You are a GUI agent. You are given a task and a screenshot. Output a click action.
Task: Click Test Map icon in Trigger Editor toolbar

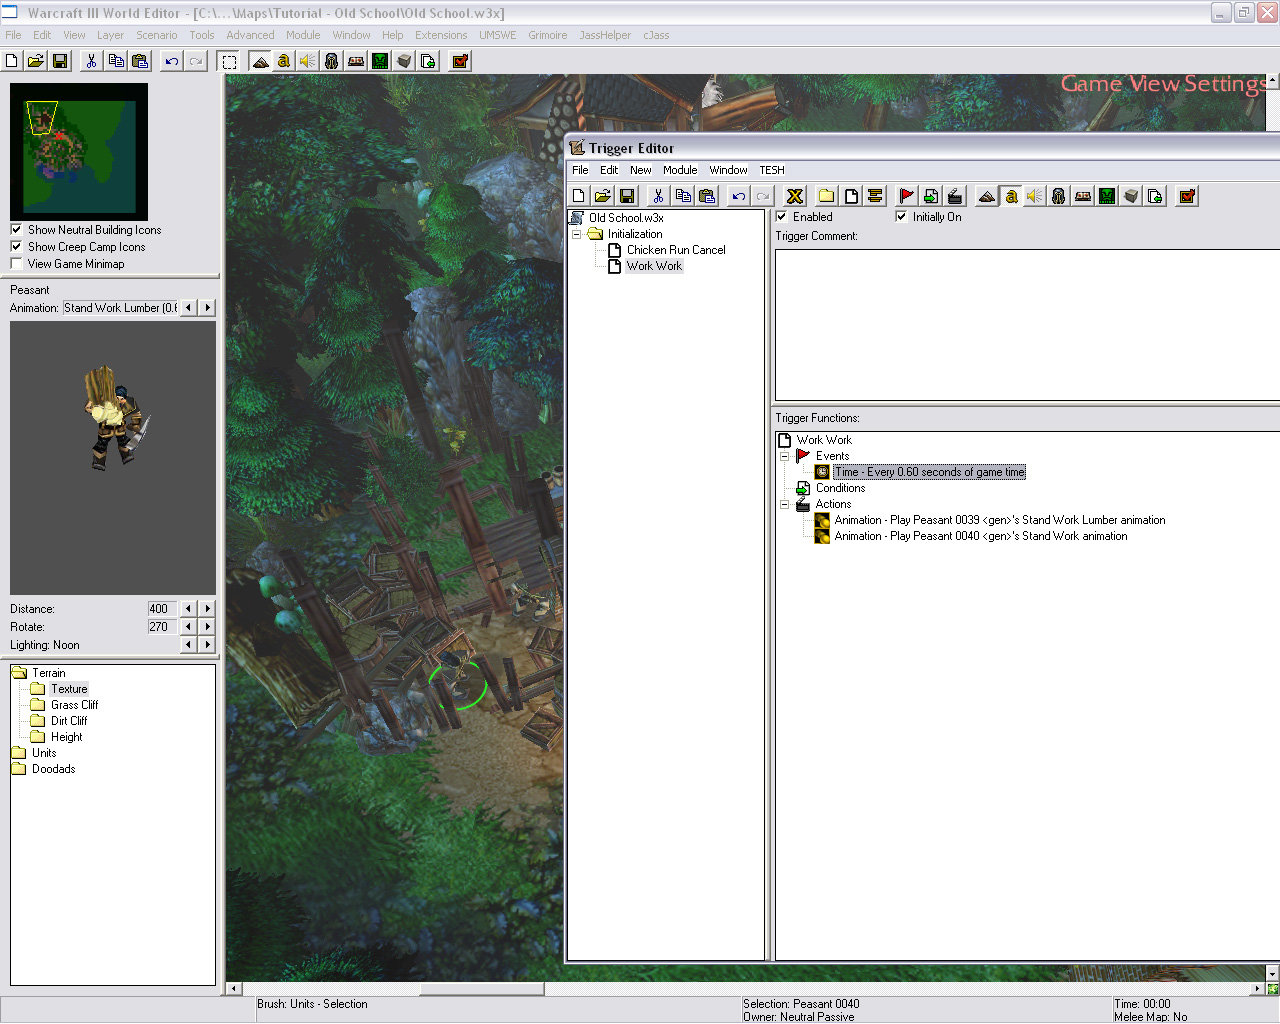point(1187,196)
